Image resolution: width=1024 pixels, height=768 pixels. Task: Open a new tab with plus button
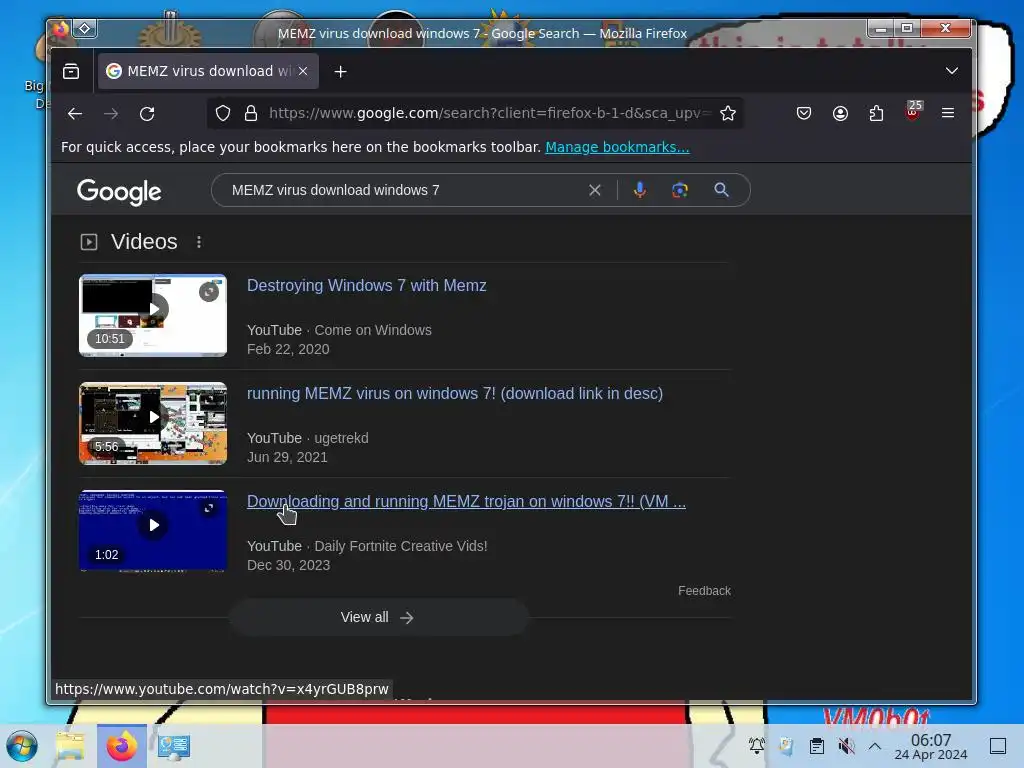pyautogui.click(x=340, y=72)
